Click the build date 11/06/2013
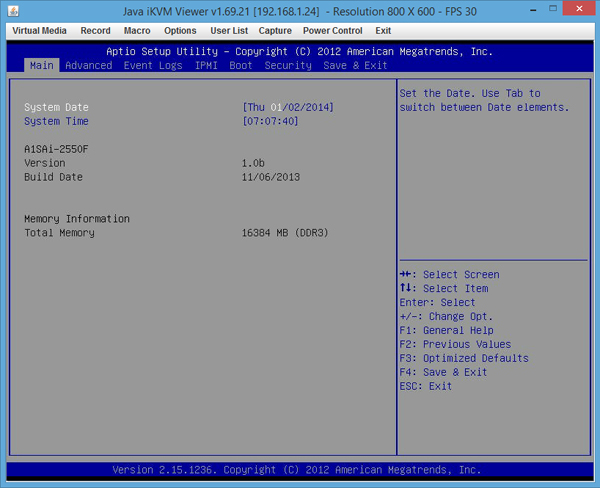This screenshot has width=600, height=488. (271, 177)
